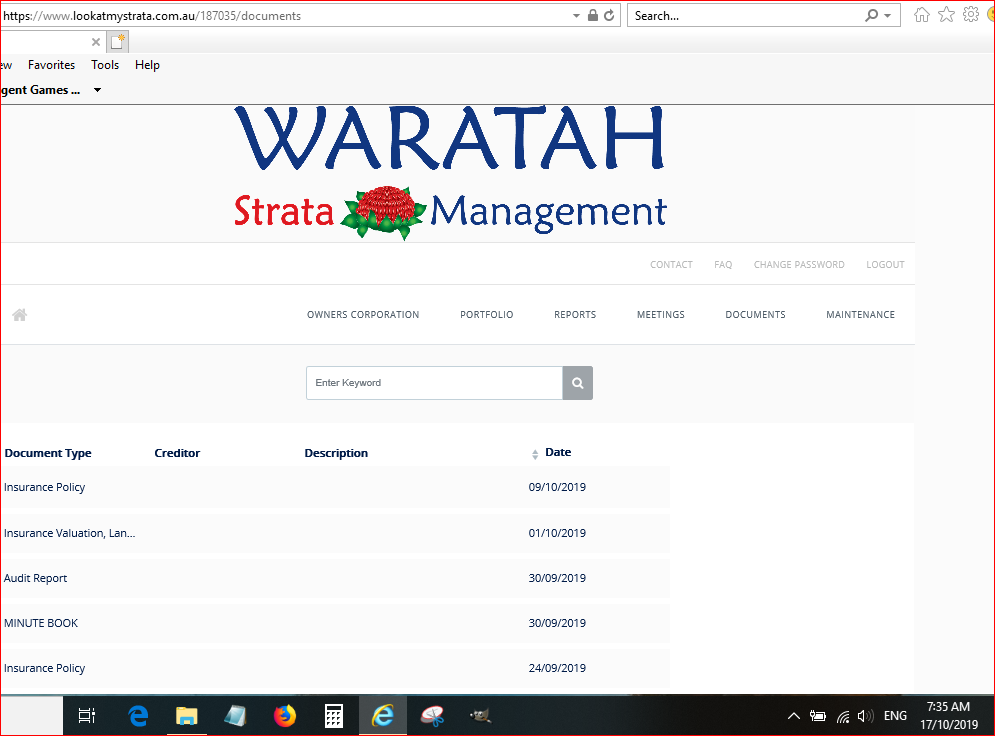Open Meetings nav item
Viewport: 995px width, 736px height.
click(661, 315)
